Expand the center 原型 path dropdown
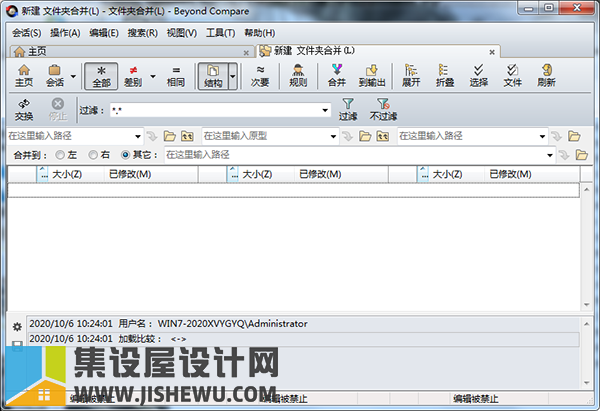 (x=333, y=136)
